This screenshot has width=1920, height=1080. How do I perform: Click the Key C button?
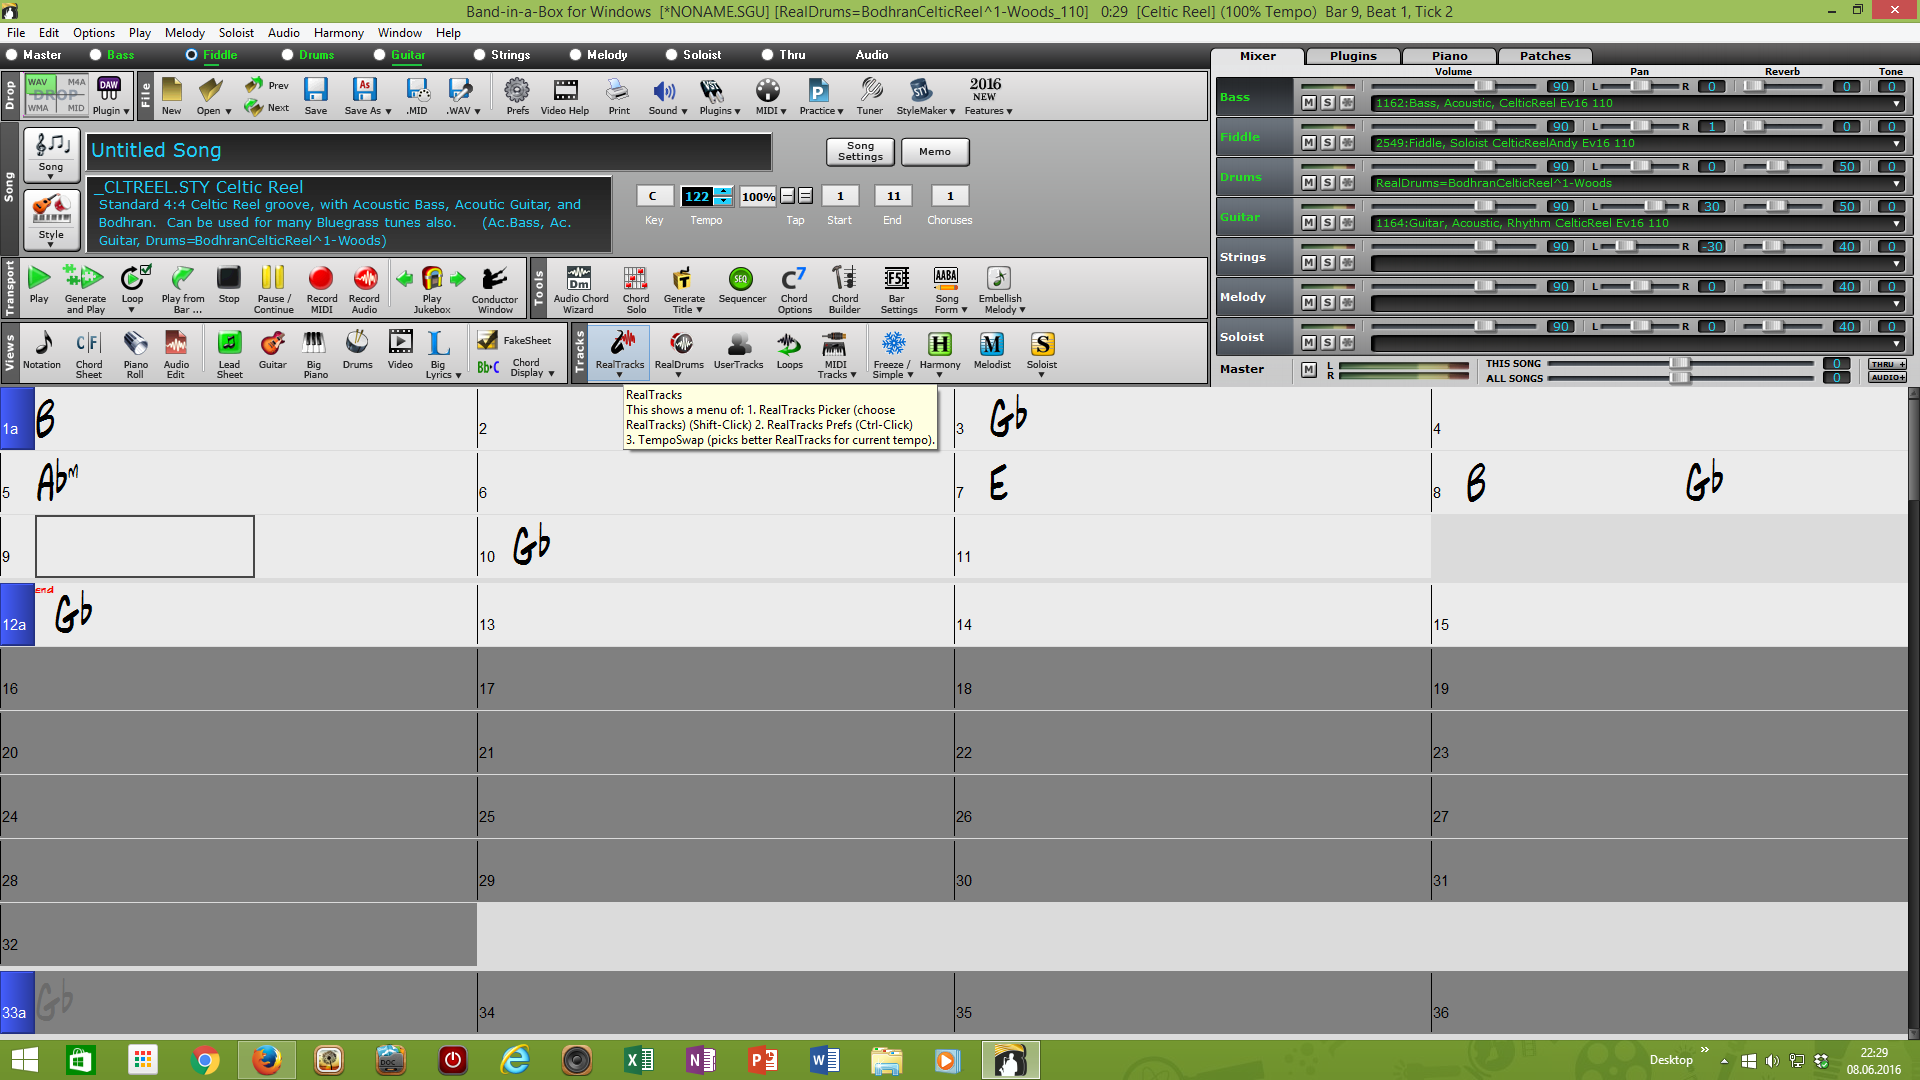pos(653,196)
